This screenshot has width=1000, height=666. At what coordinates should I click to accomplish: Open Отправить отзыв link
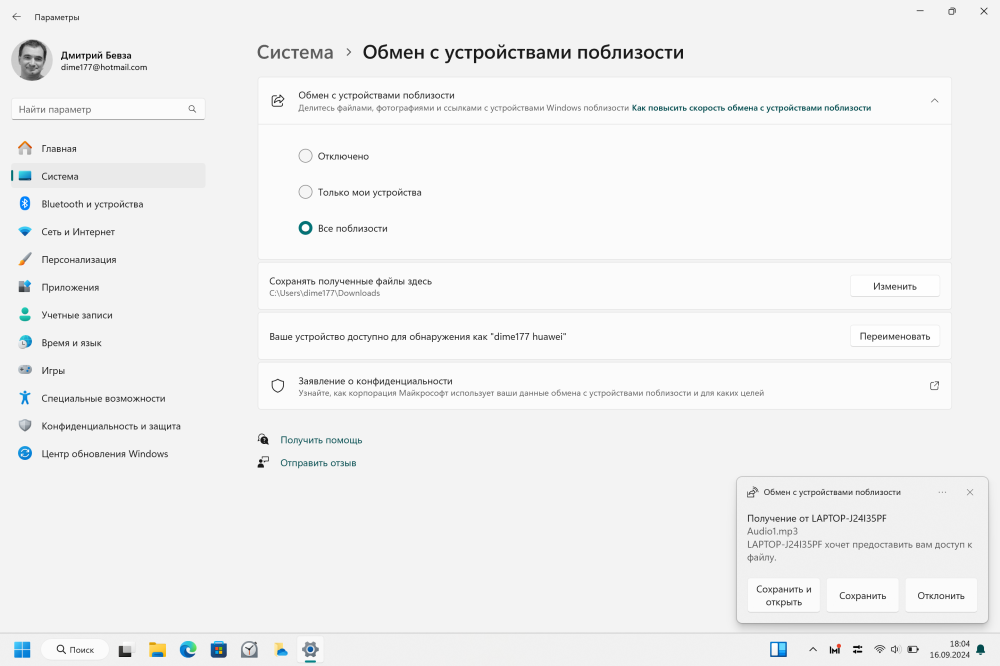pos(318,463)
